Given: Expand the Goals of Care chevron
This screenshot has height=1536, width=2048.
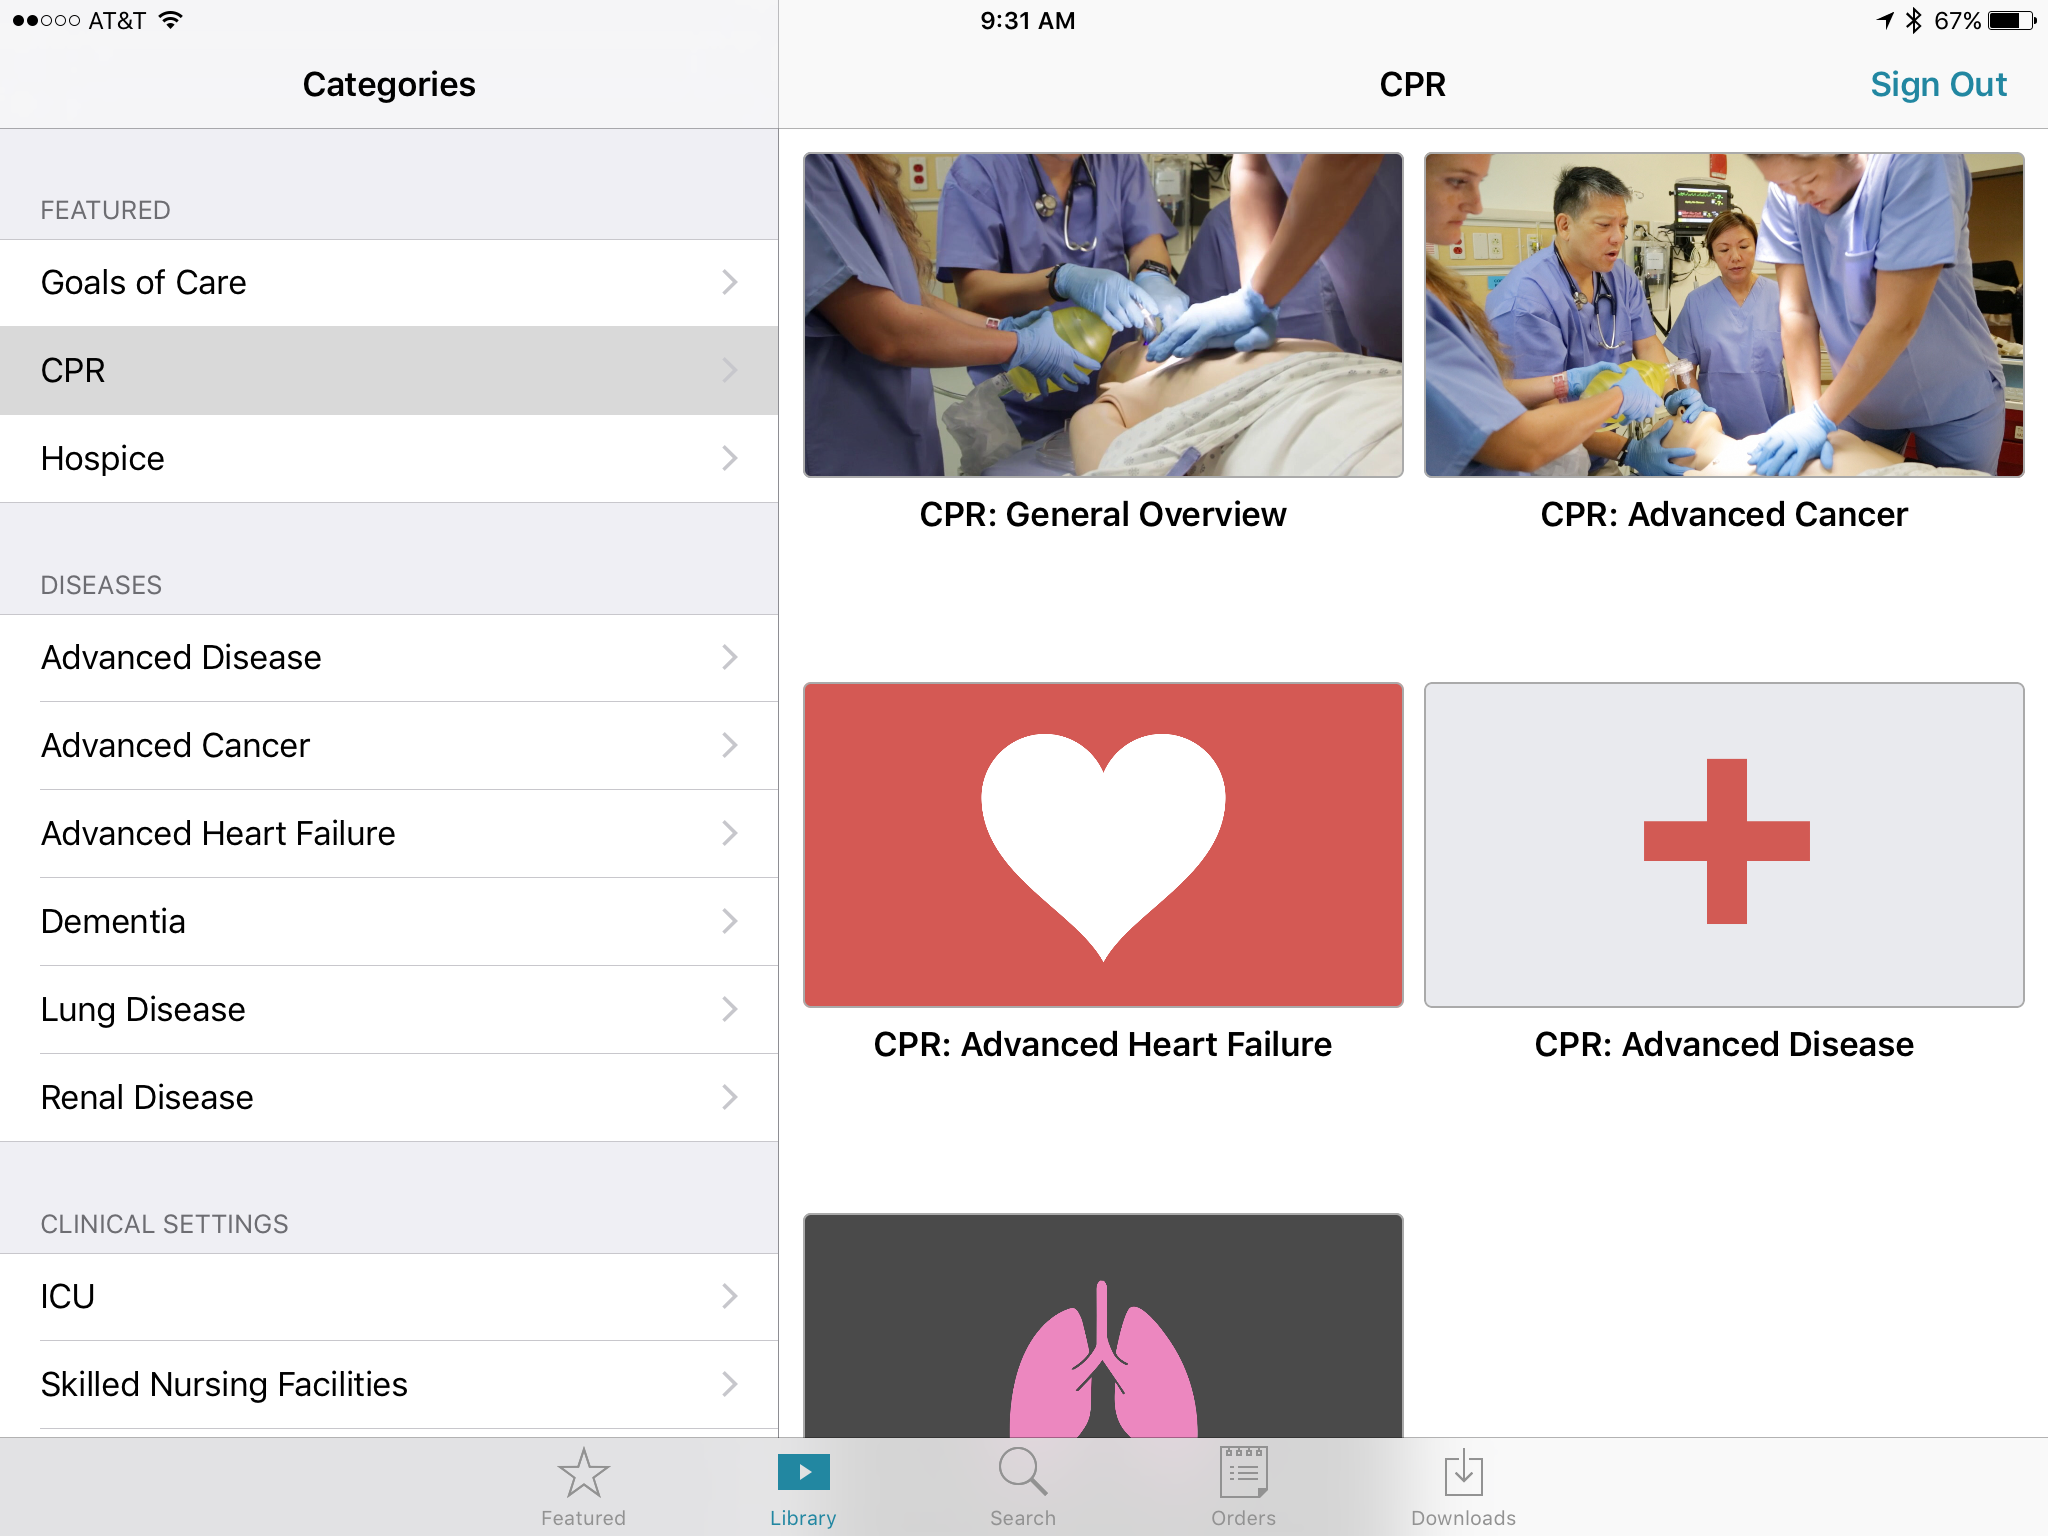Looking at the screenshot, I should 730,283.
